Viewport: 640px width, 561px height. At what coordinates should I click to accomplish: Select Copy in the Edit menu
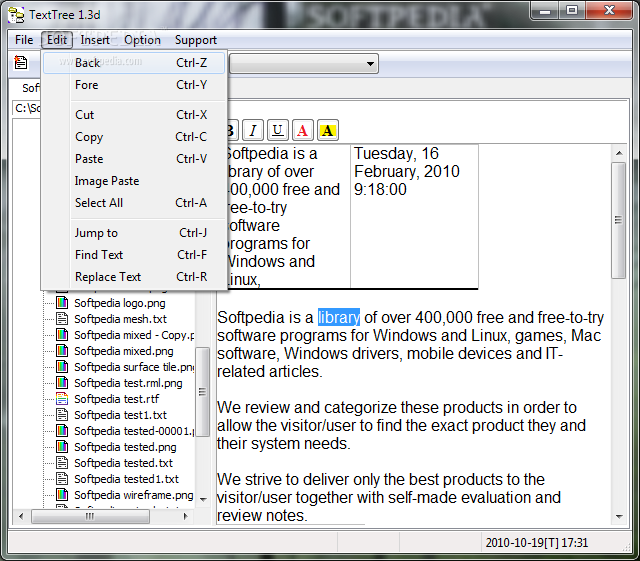134,137
